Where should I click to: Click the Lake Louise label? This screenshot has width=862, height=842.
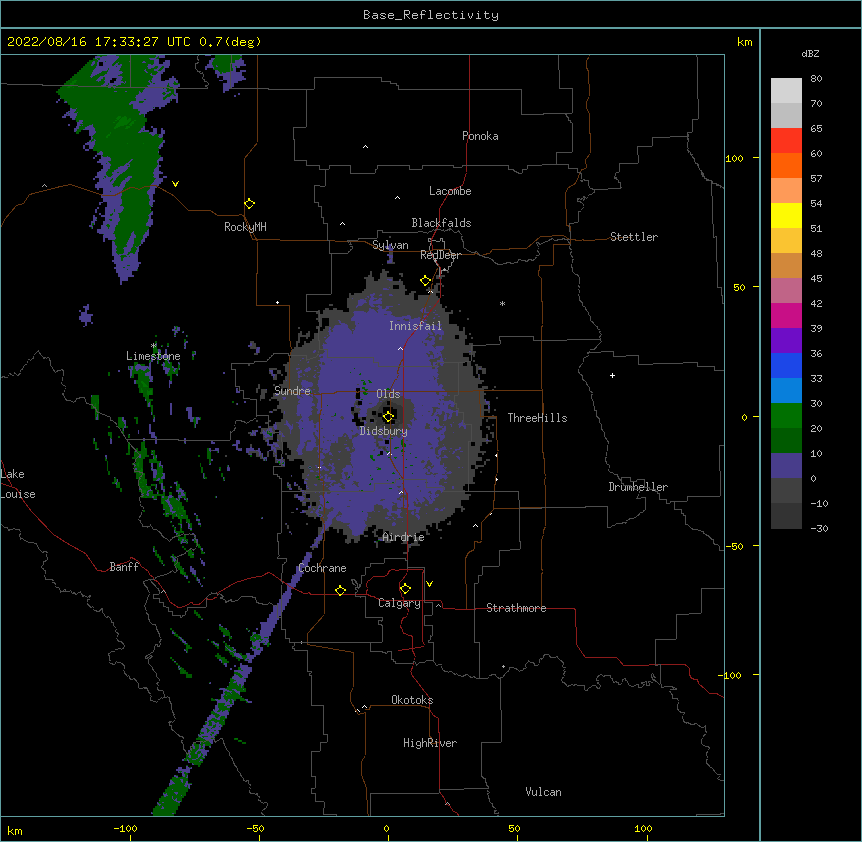pyautogui.click(x=18, y=484)
